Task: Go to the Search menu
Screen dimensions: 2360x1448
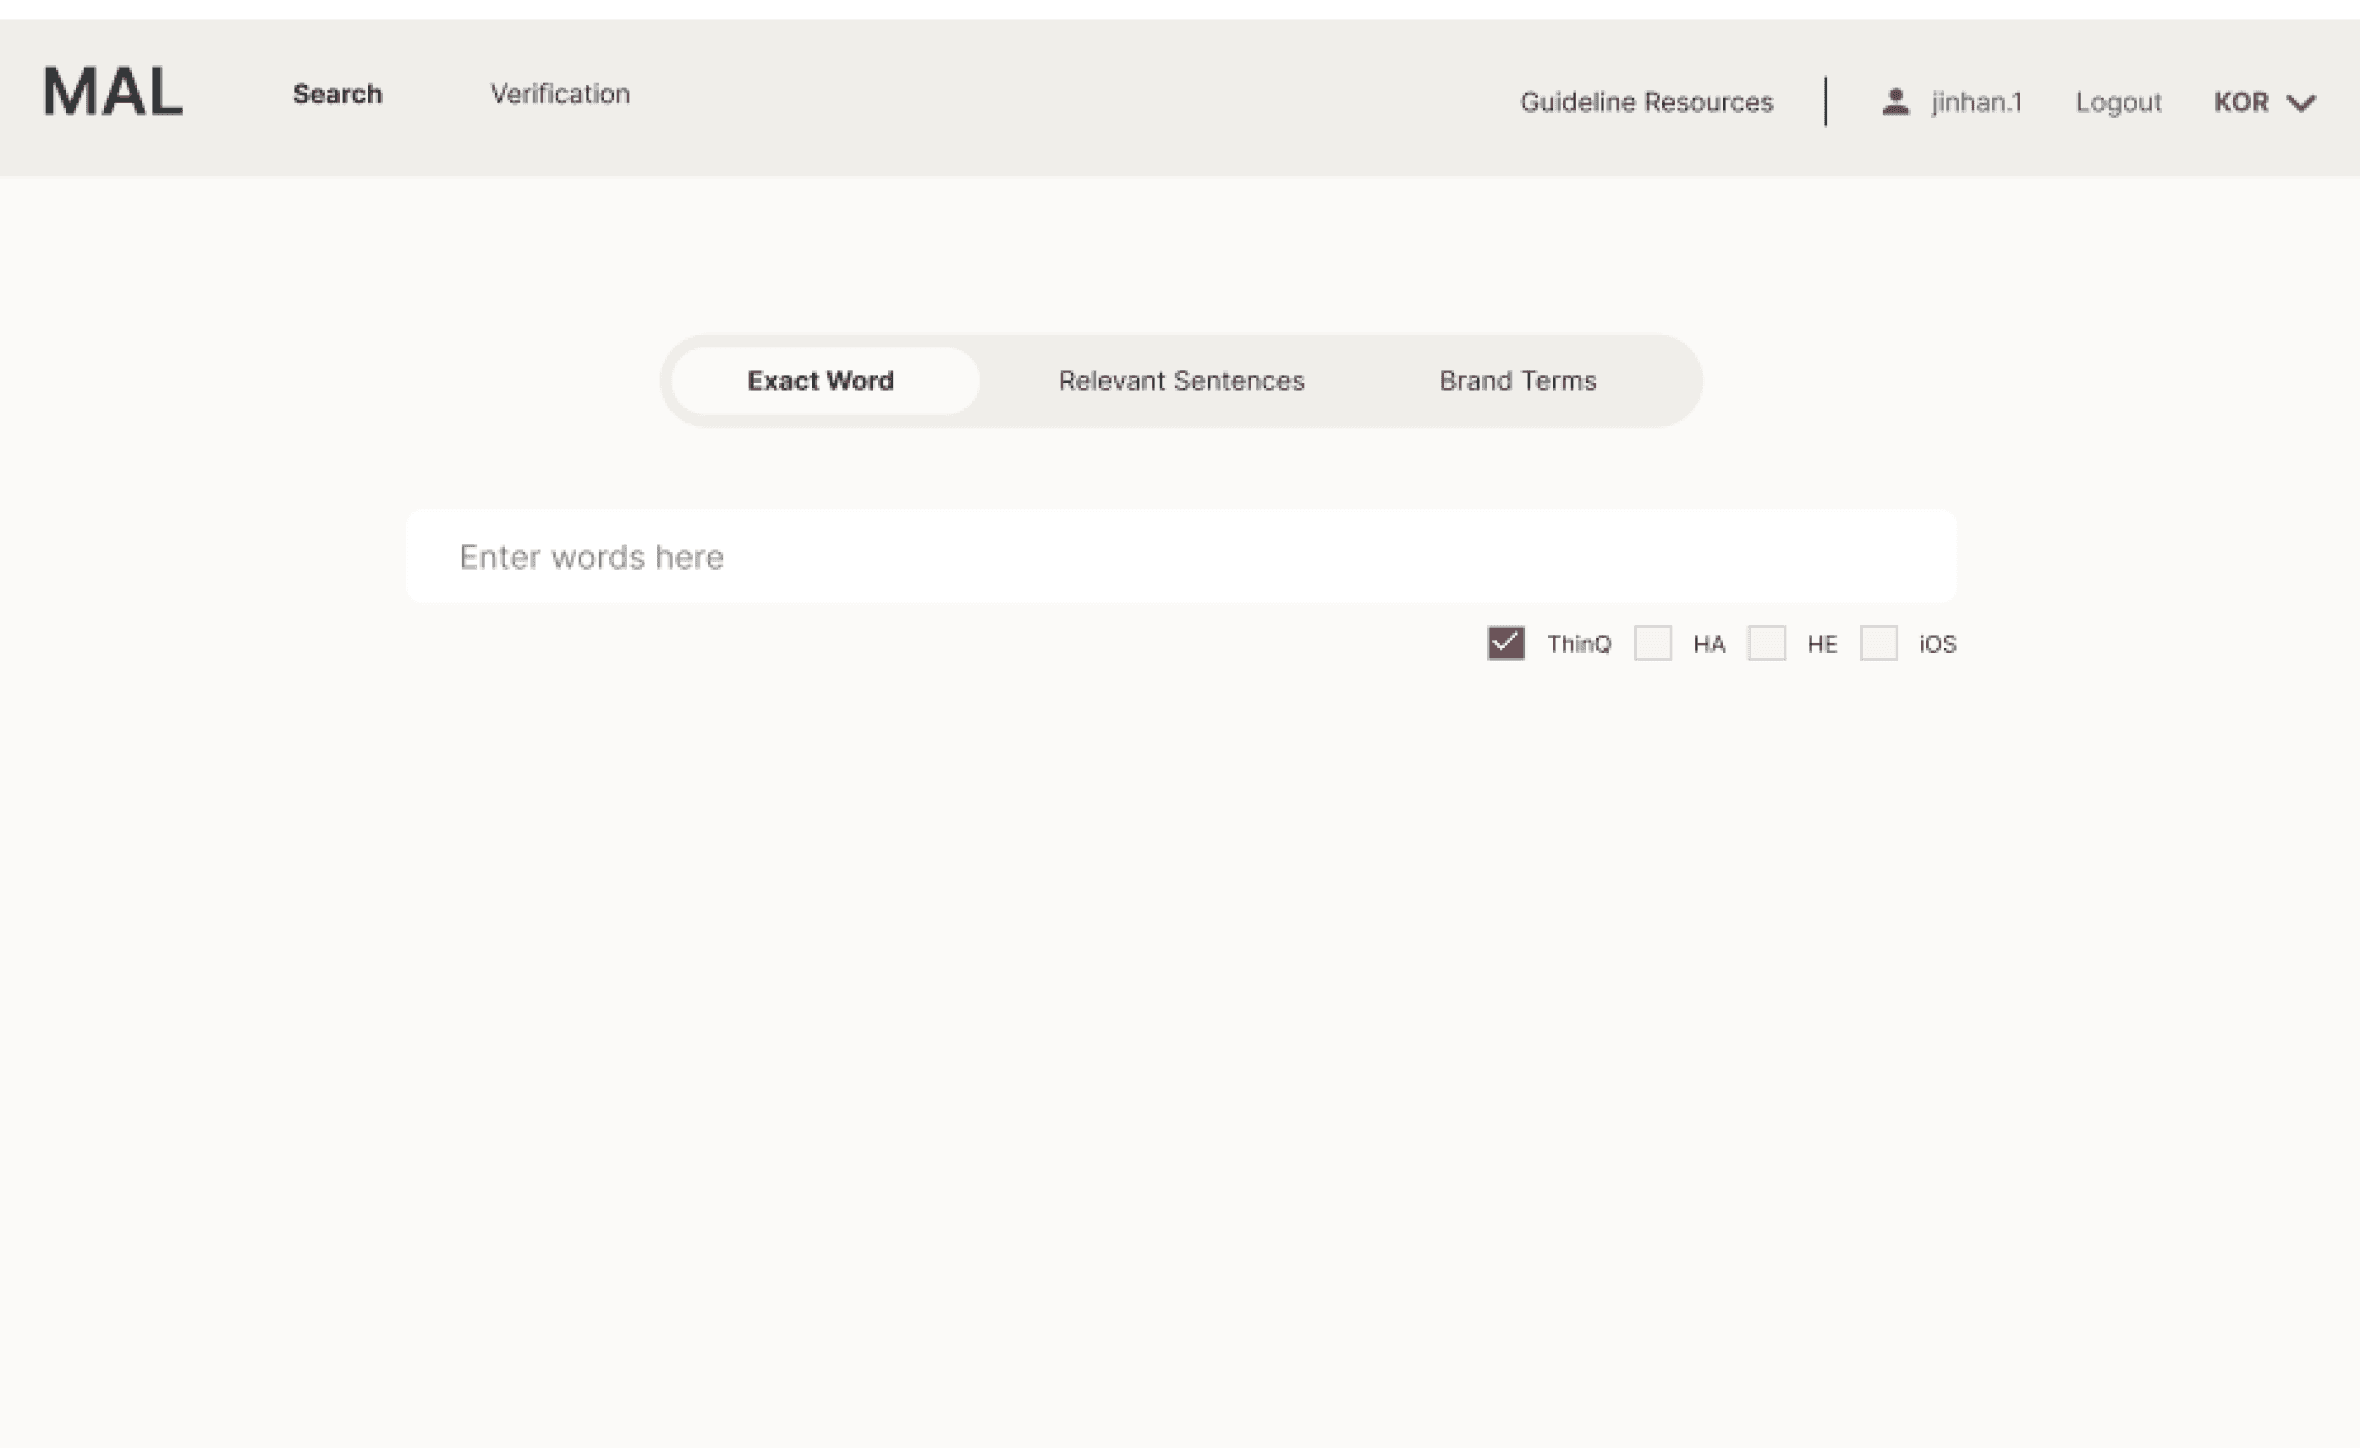Action: [337, 94]
